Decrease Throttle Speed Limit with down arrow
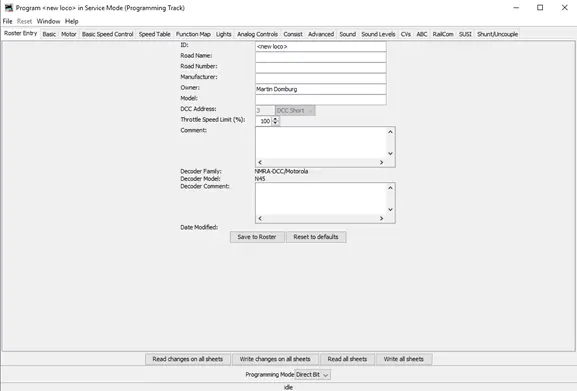The height and width of the screenshot is (391, 577). [x=275, y=123]
